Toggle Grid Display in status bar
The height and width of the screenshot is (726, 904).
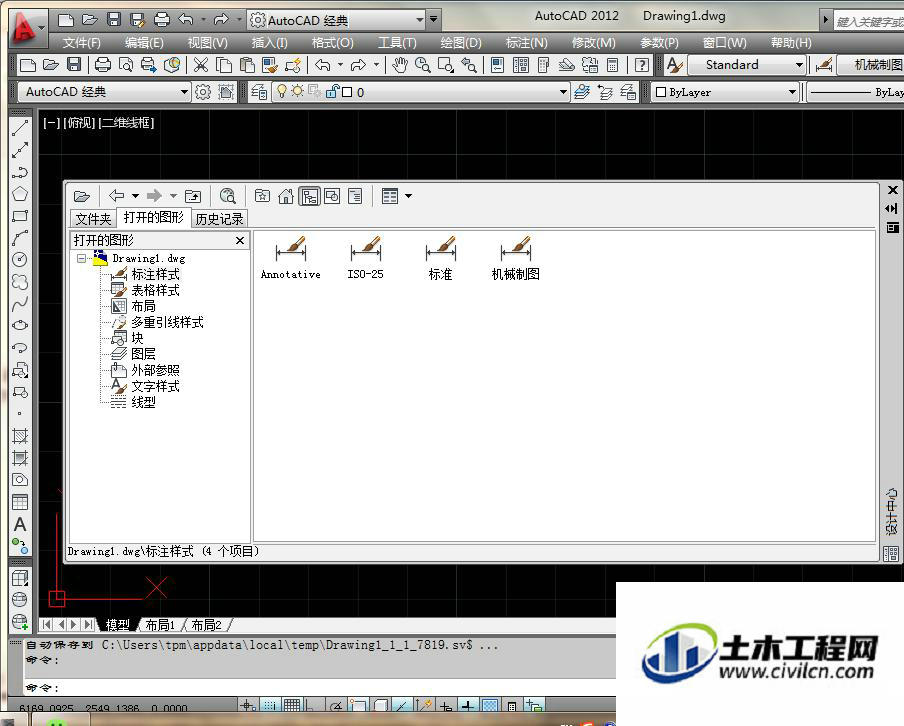pyautogui.click(x=292, y=705)
